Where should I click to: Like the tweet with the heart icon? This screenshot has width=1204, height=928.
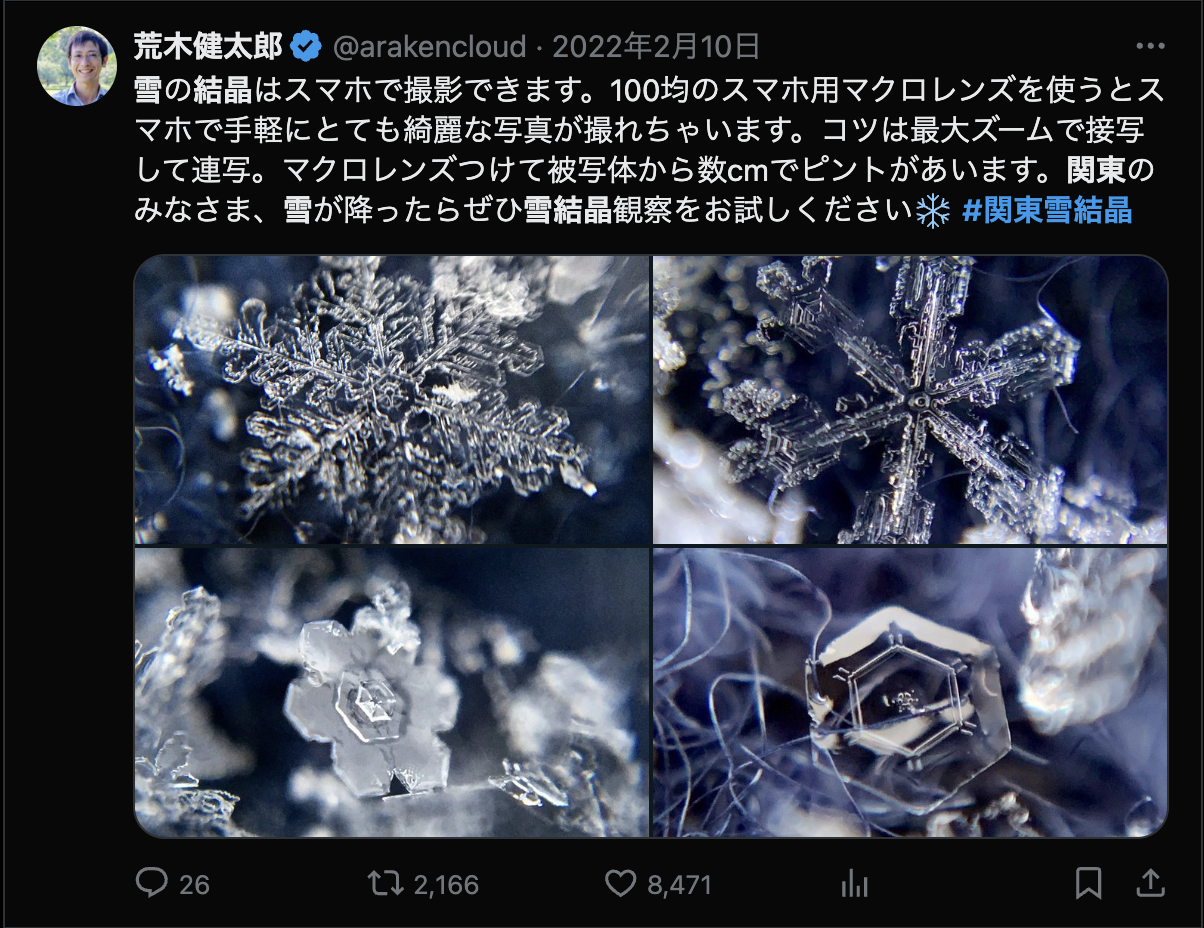click(621, 883)
